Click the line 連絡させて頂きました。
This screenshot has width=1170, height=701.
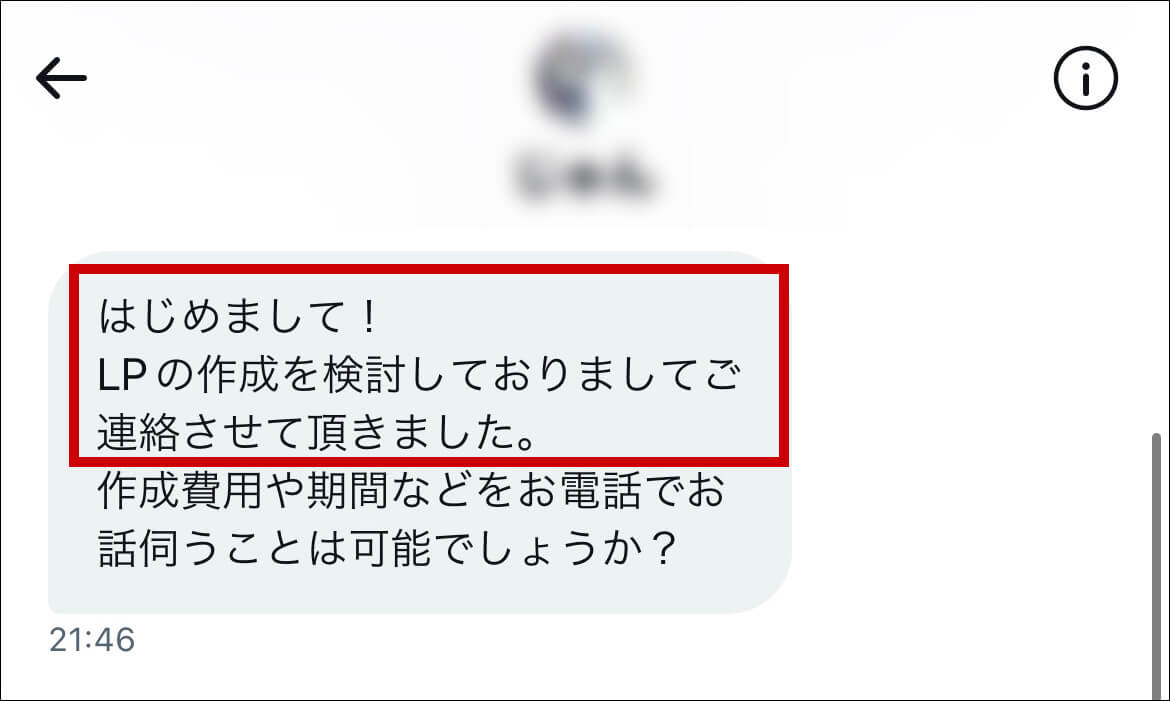click(x=318, y=433)
